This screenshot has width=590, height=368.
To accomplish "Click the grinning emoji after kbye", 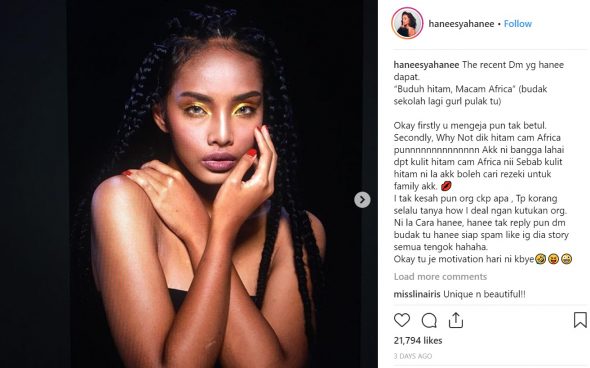I will (567, 259).
